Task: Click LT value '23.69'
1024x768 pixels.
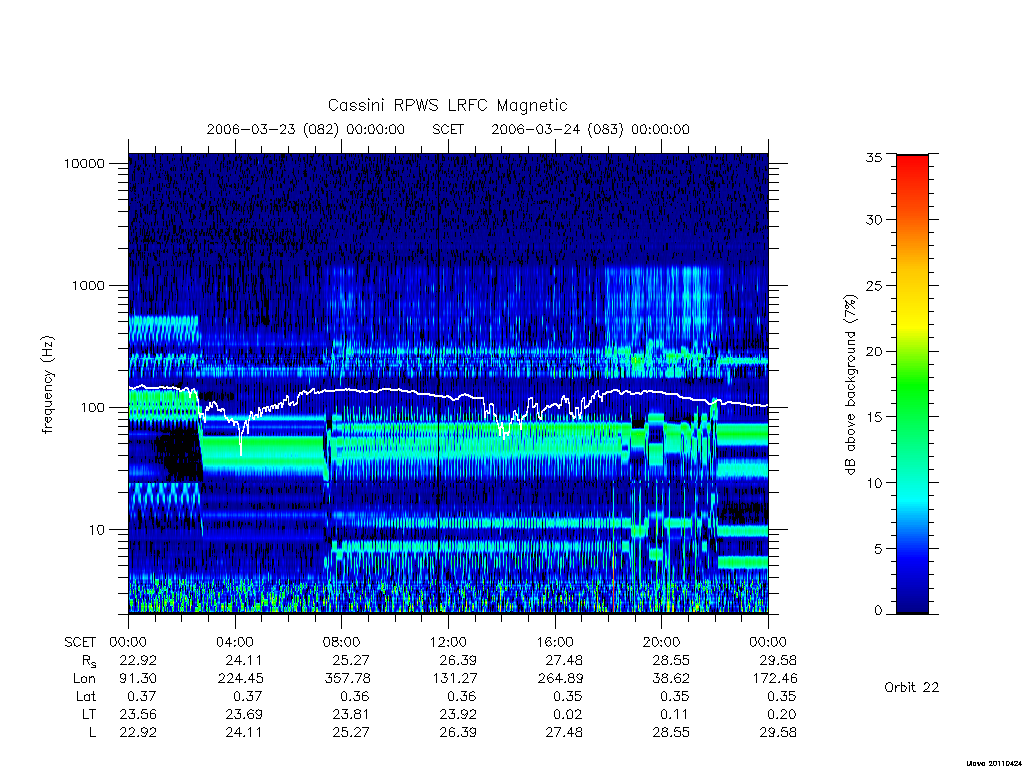Action: tap(244, 714)
